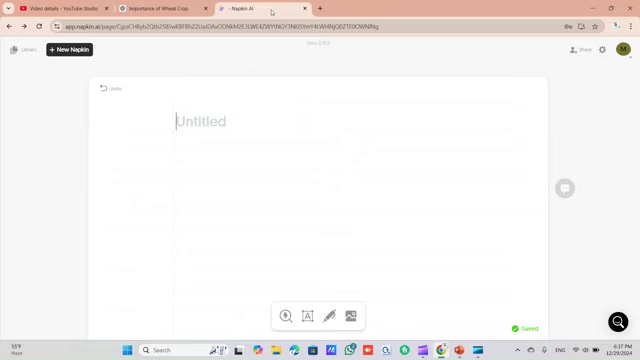
Task: Show hidden system tray icons
Action: (x=518, y=350)
